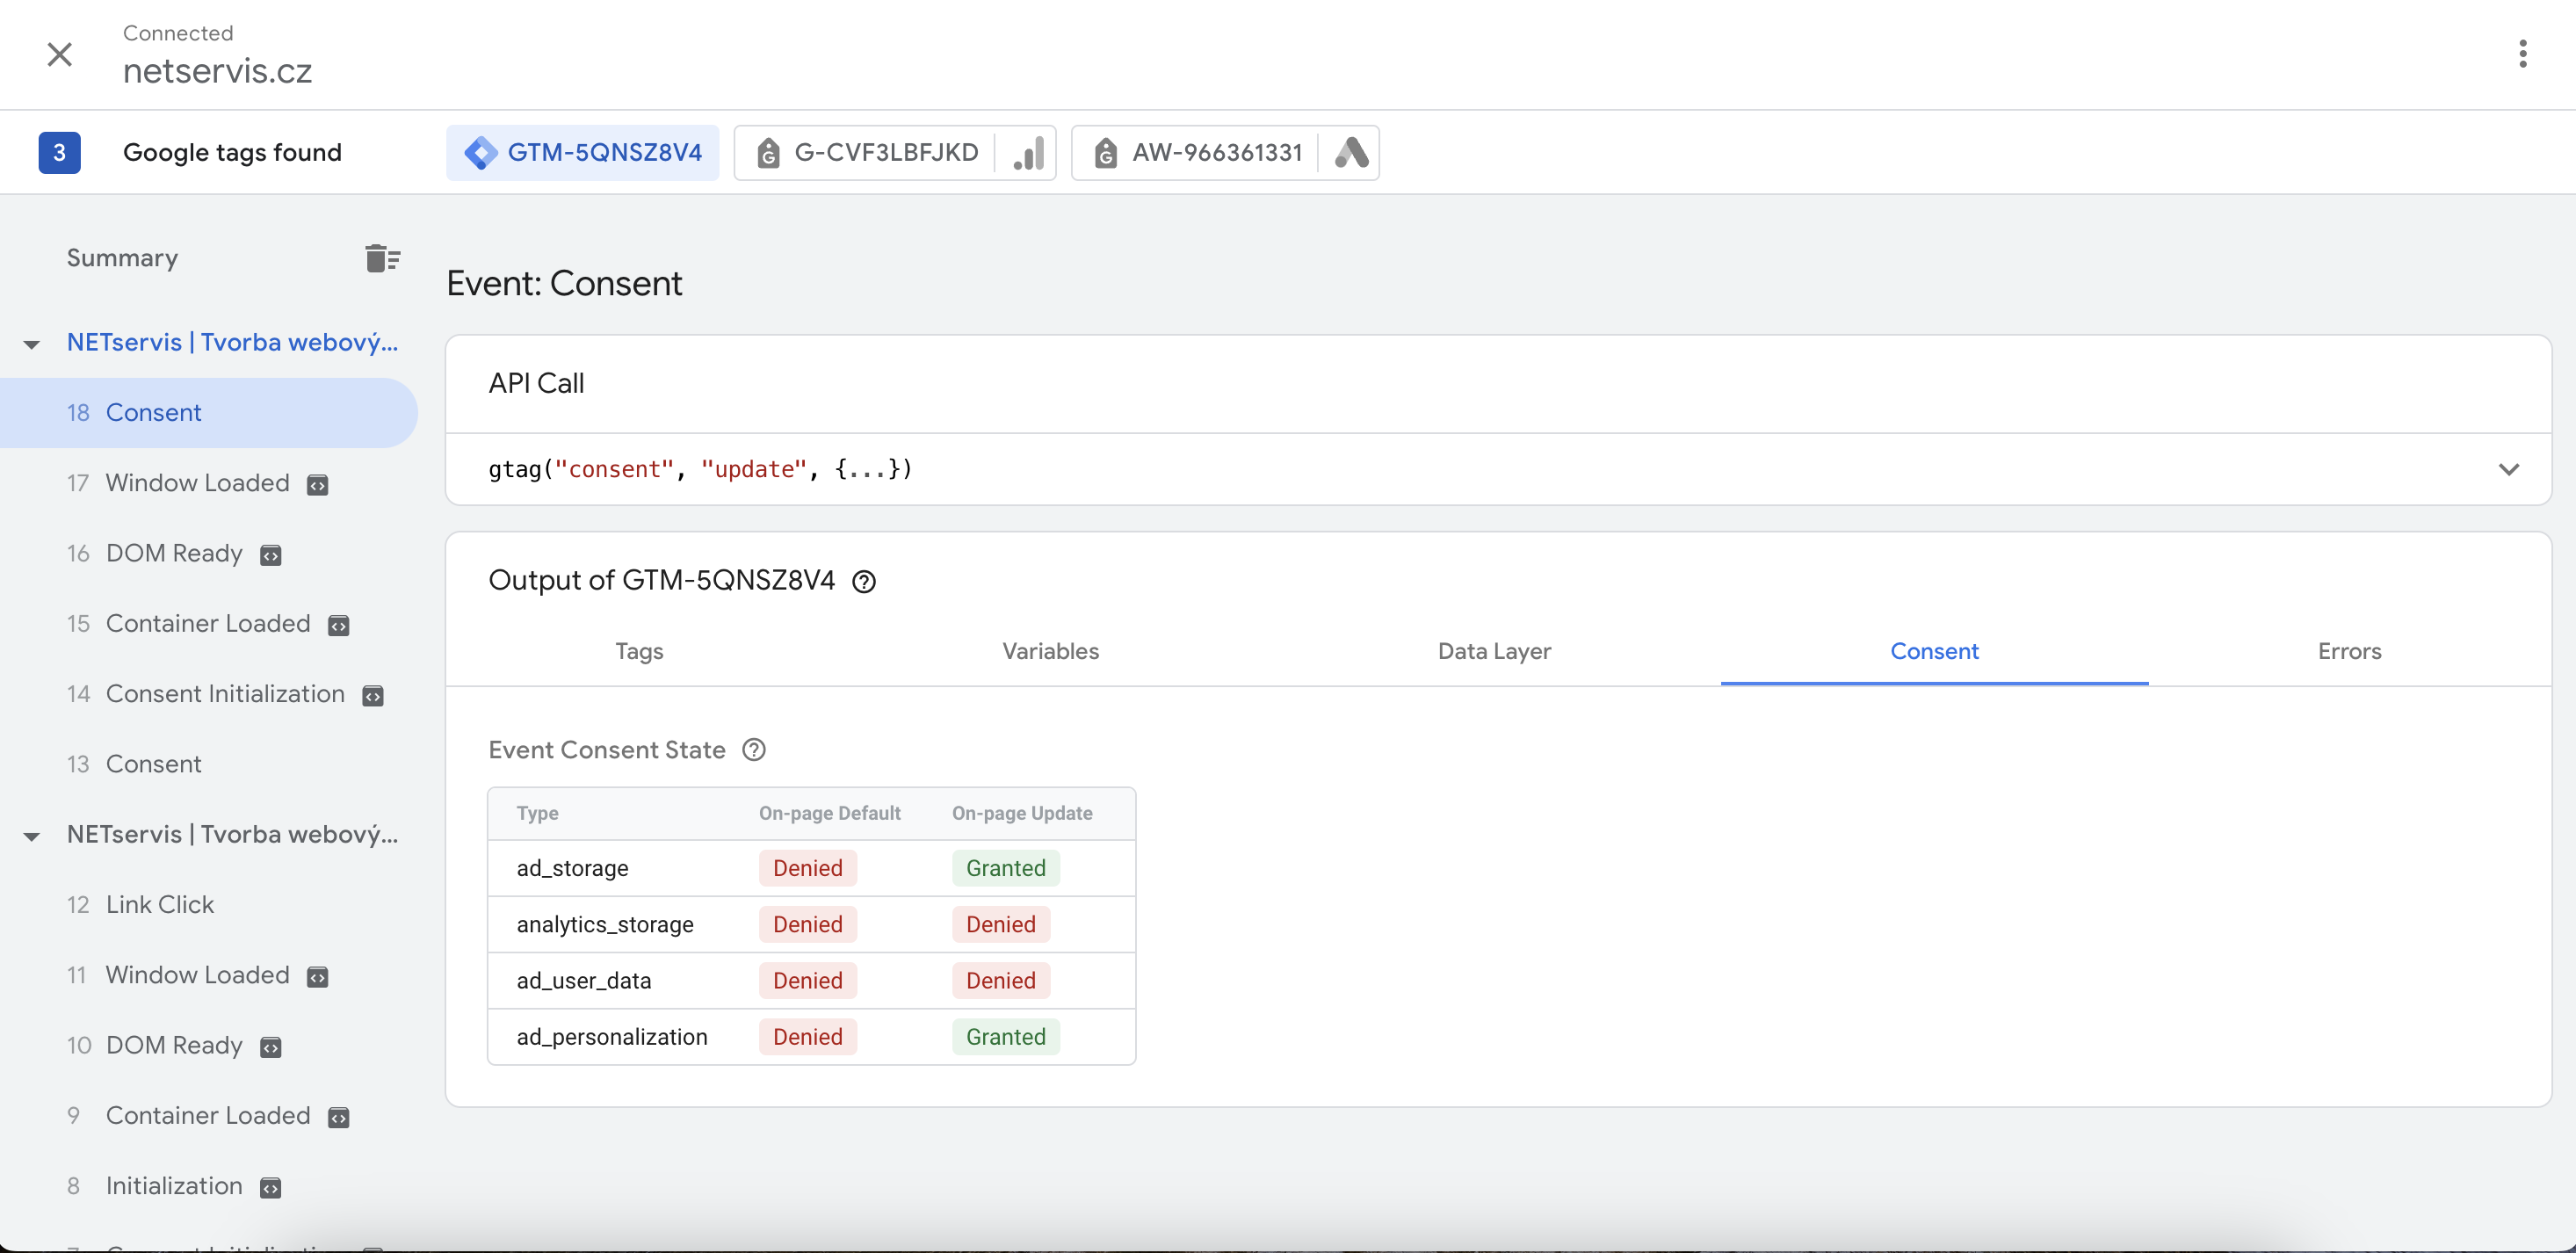
Task: Click code icon beside 14 Consent Initialization
Action: click(373, 696)
